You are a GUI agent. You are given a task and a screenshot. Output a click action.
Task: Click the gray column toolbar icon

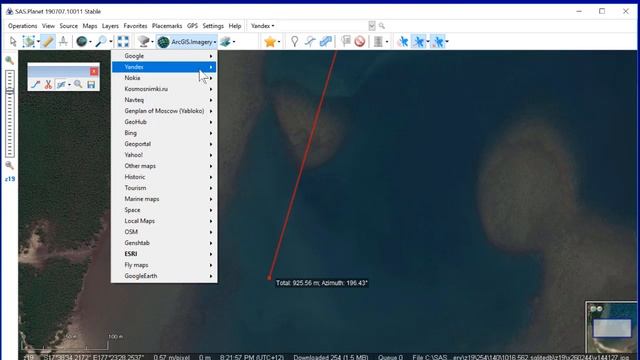378,41
